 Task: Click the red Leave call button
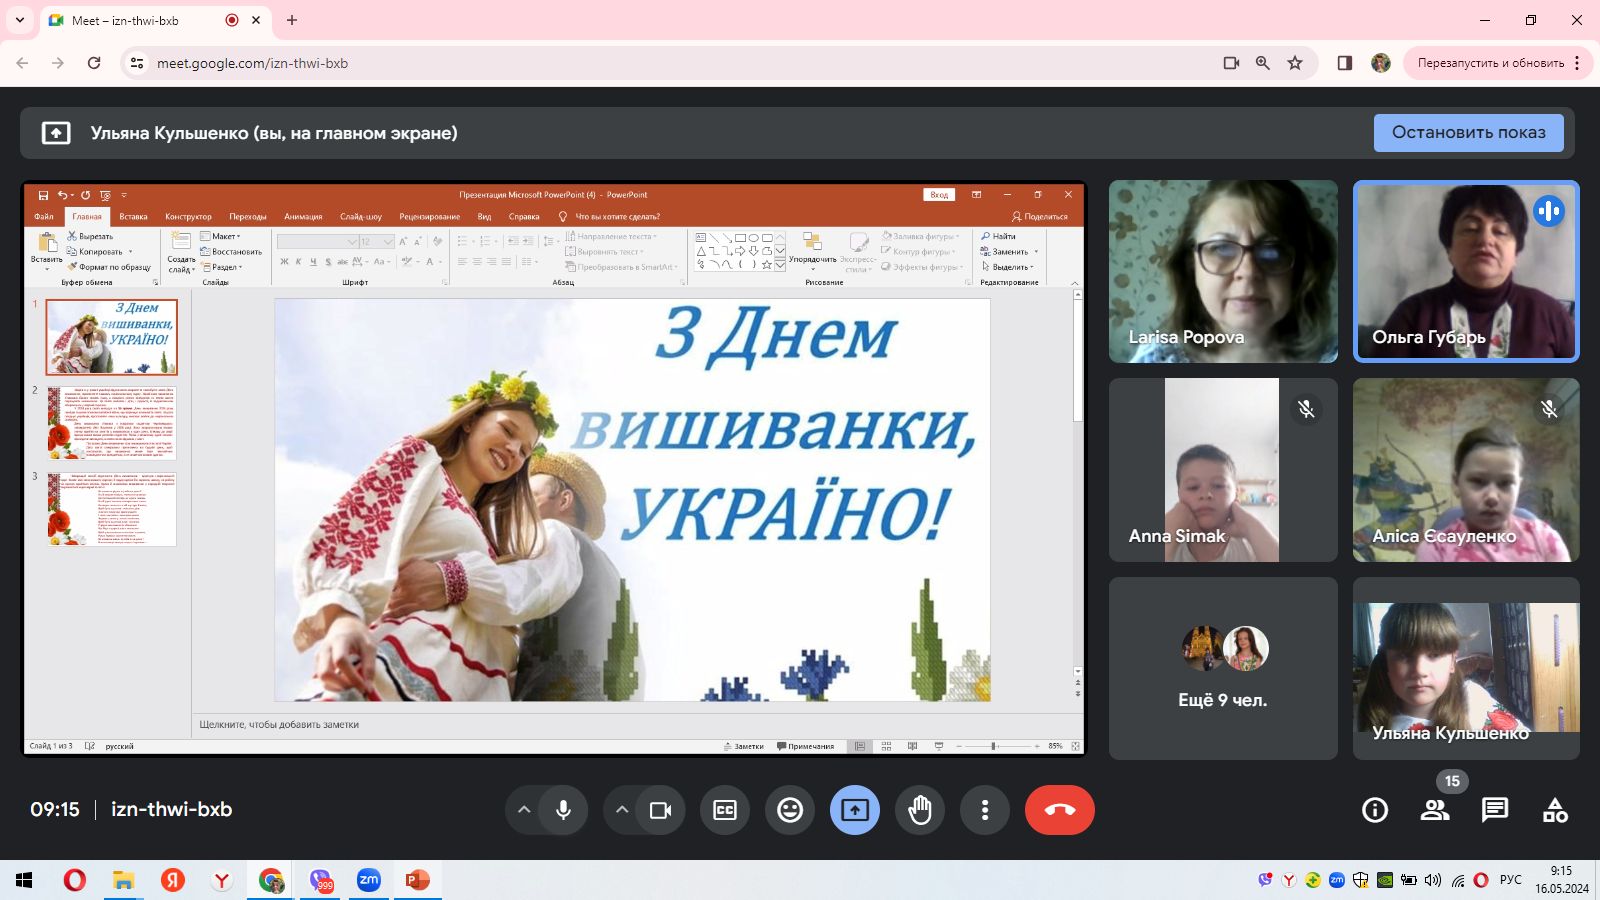click(x=1059, y=810)
